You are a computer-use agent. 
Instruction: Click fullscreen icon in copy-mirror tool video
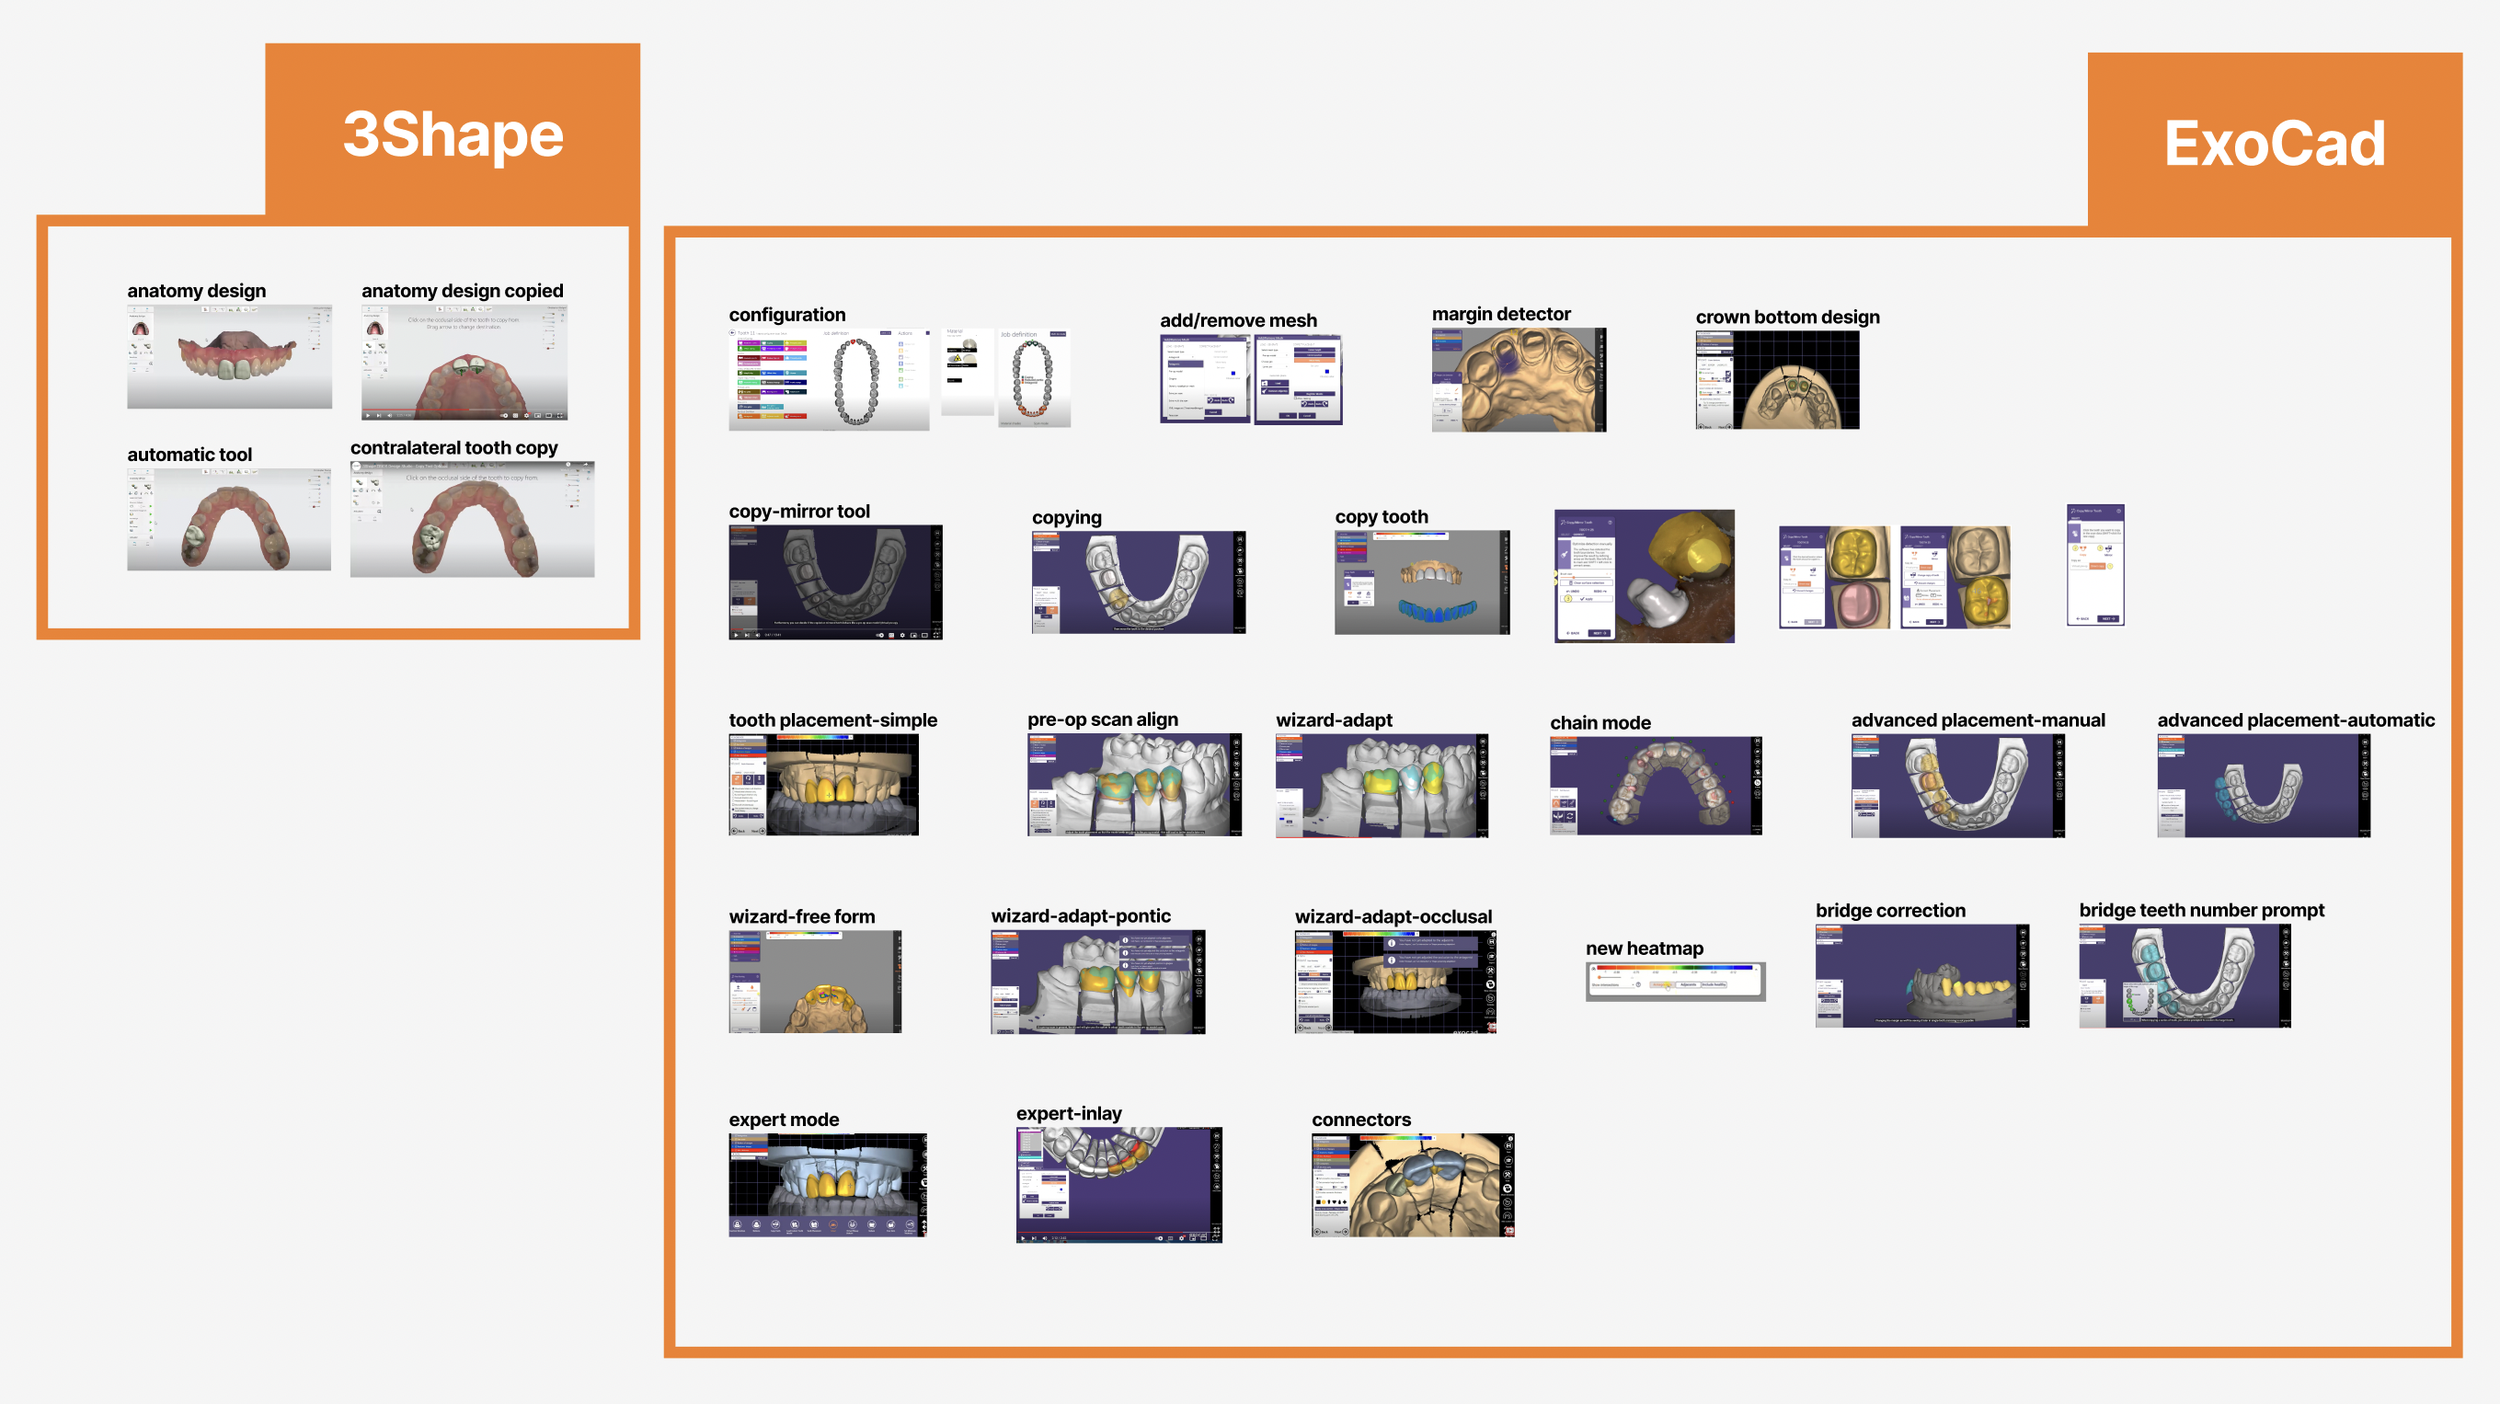936,635
